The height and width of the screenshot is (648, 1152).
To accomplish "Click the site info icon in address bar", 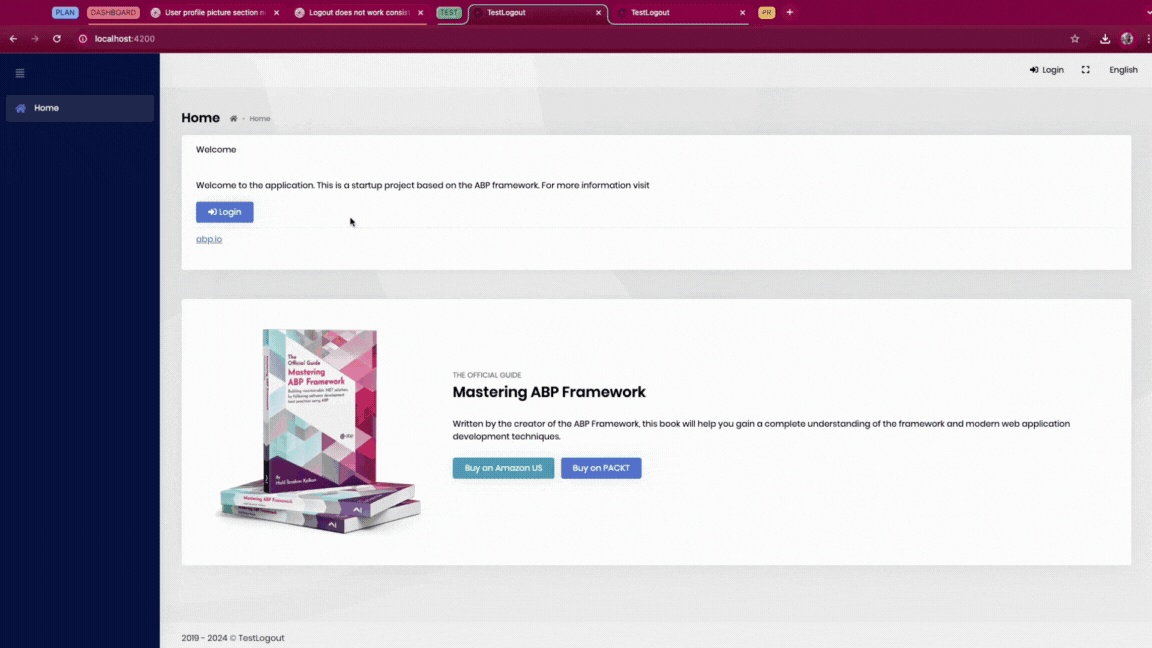I will pyautogui.click(x=82, y=39).
